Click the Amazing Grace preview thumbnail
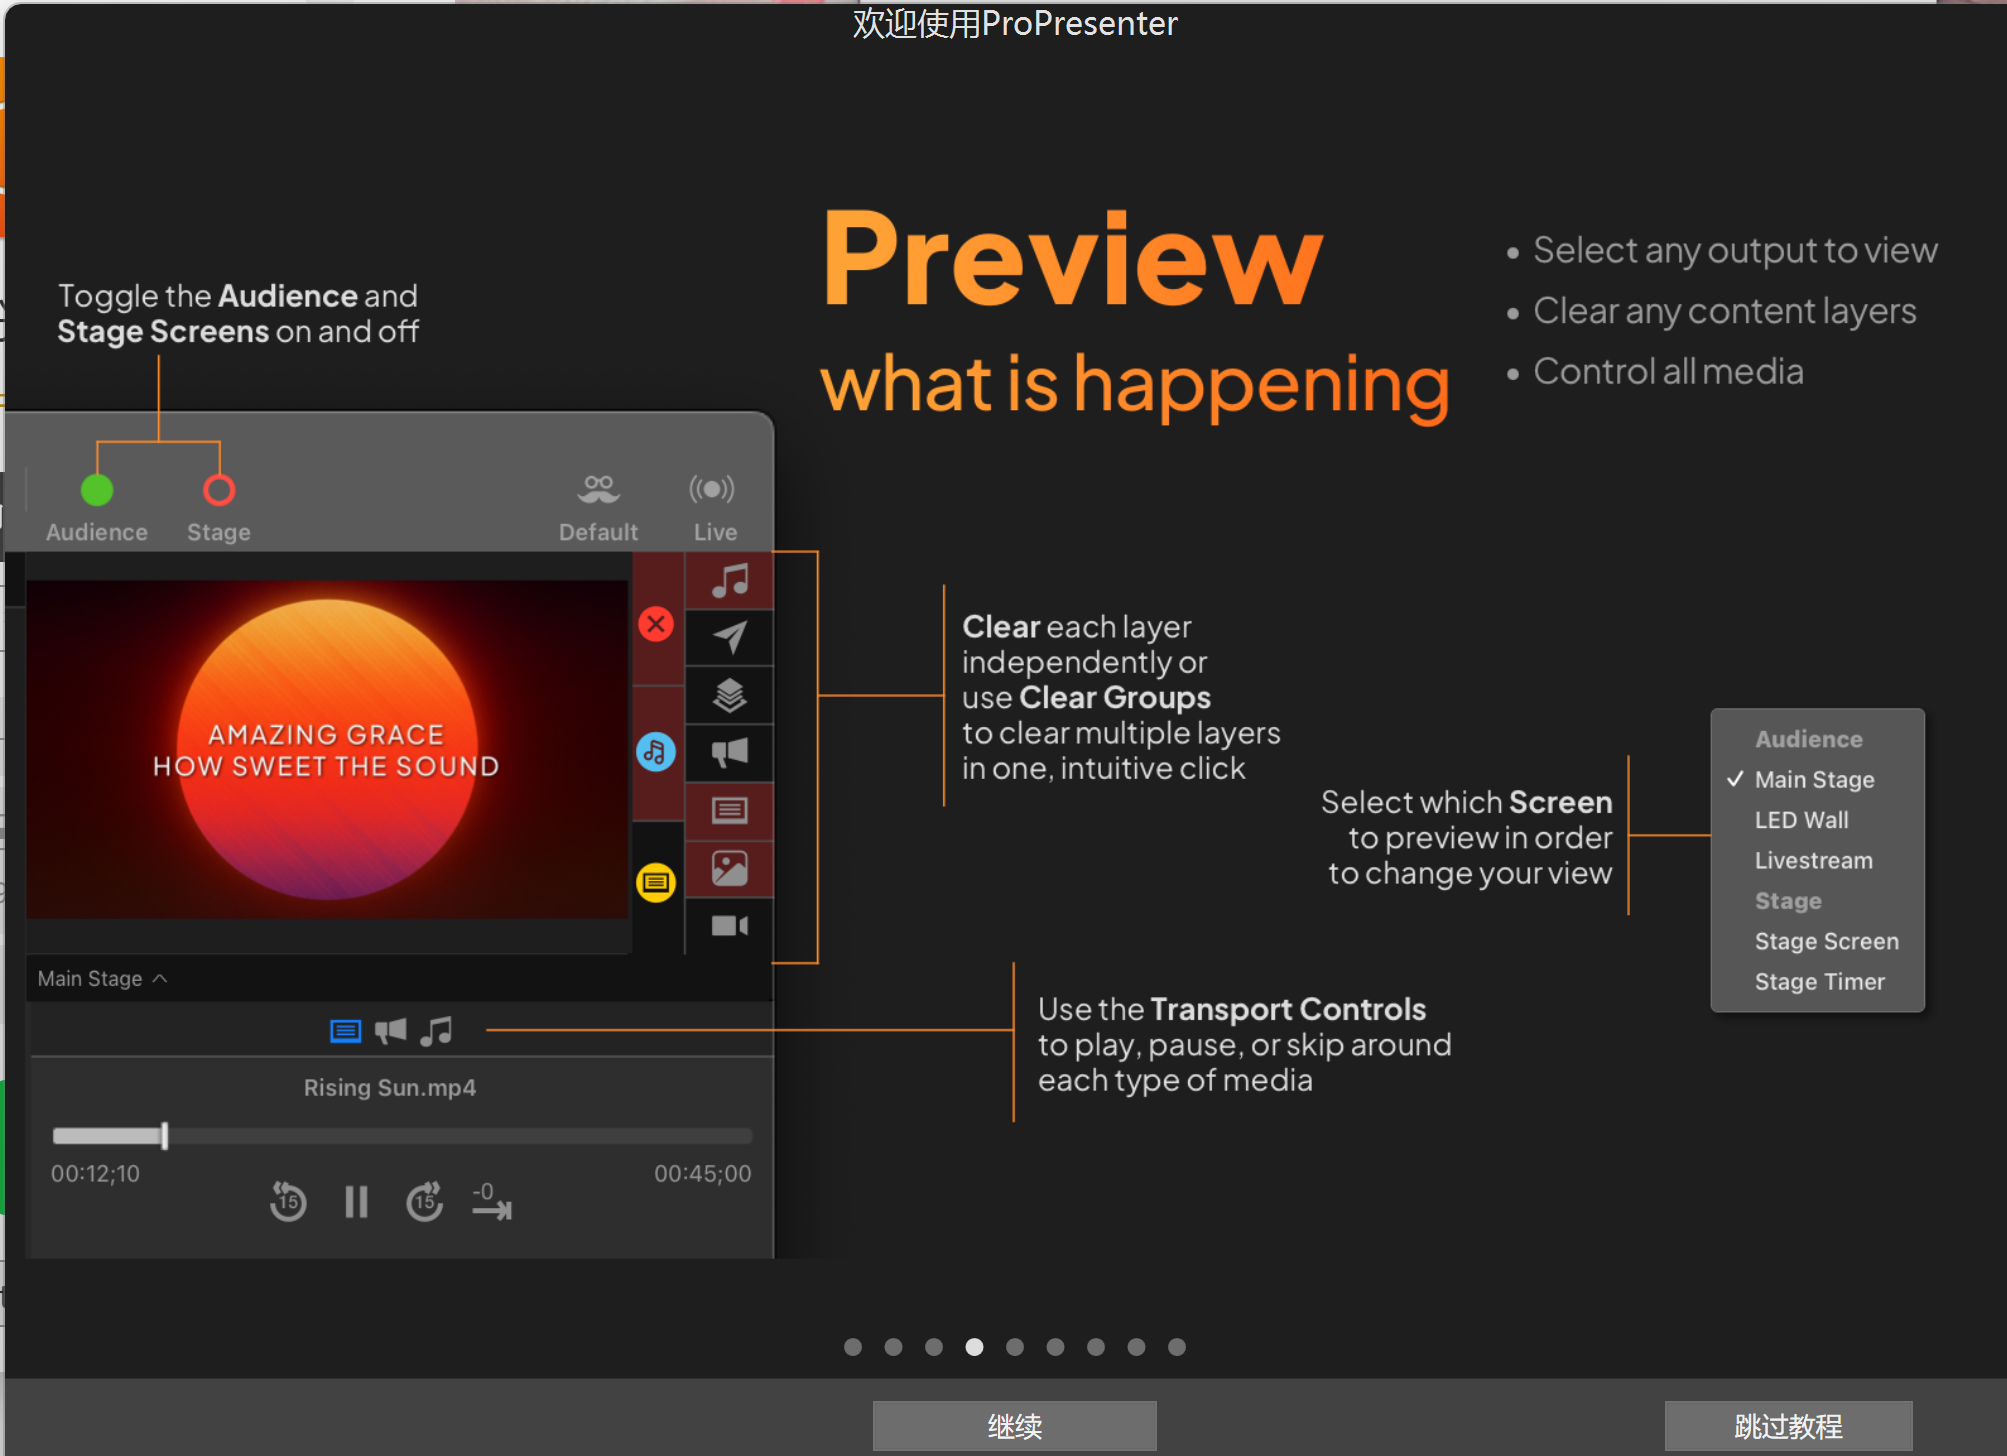 coord(327,750)
